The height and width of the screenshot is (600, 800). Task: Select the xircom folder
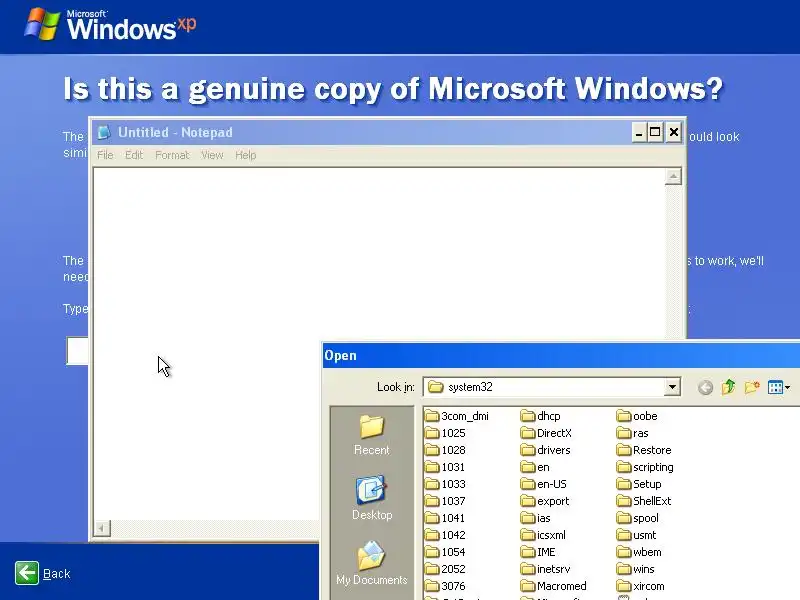[x=641, y=586]
